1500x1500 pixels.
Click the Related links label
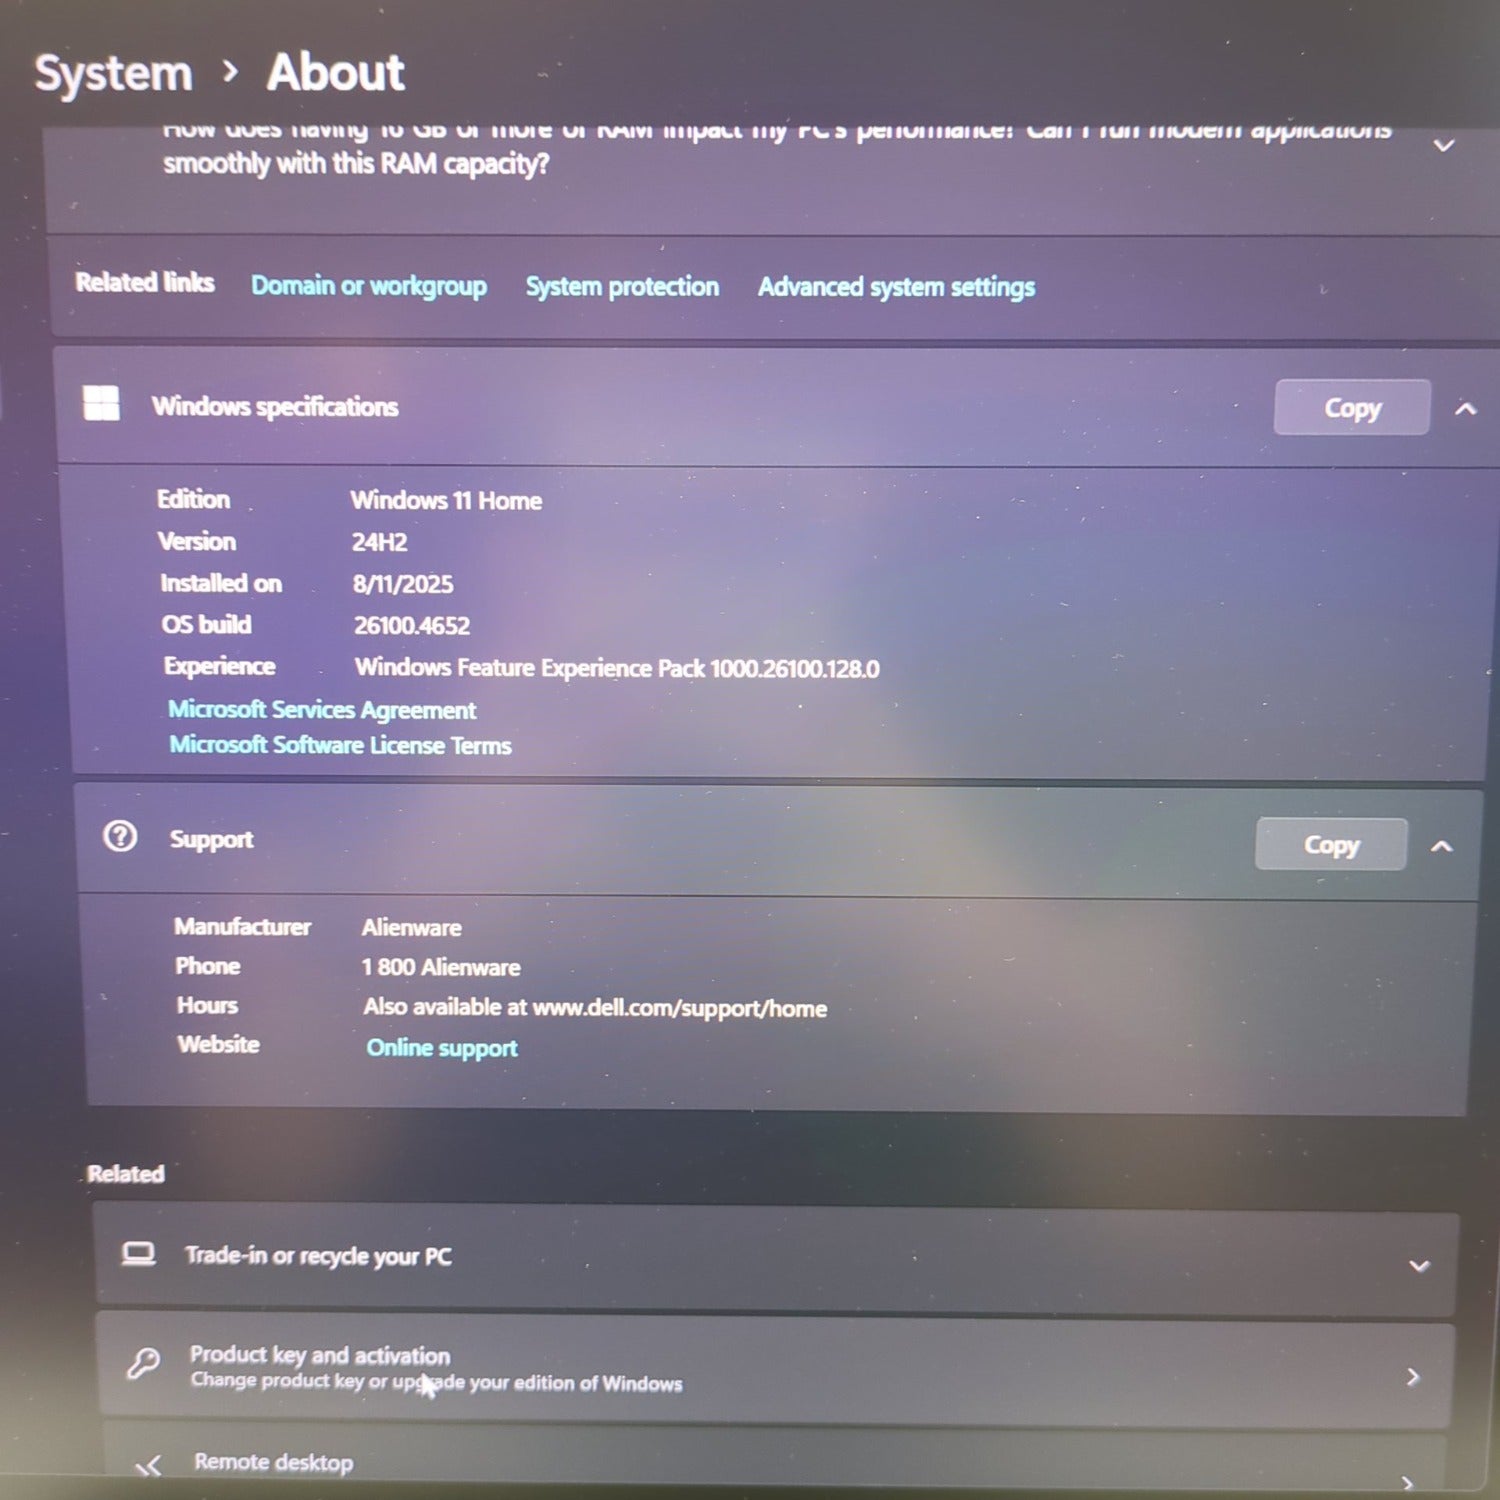click(145, 283)
